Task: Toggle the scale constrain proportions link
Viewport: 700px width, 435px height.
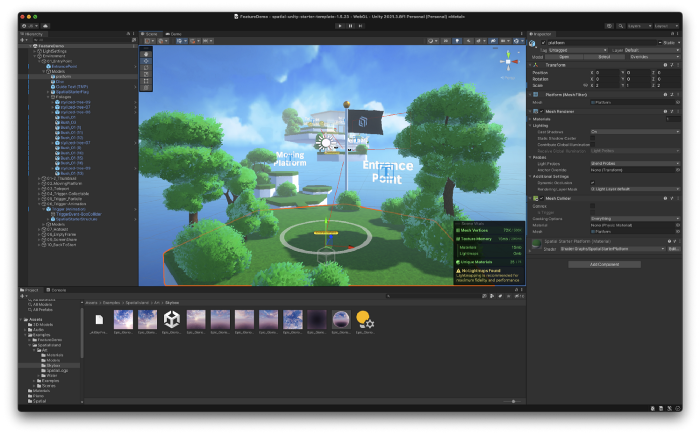Action: [x=585, y=85]
